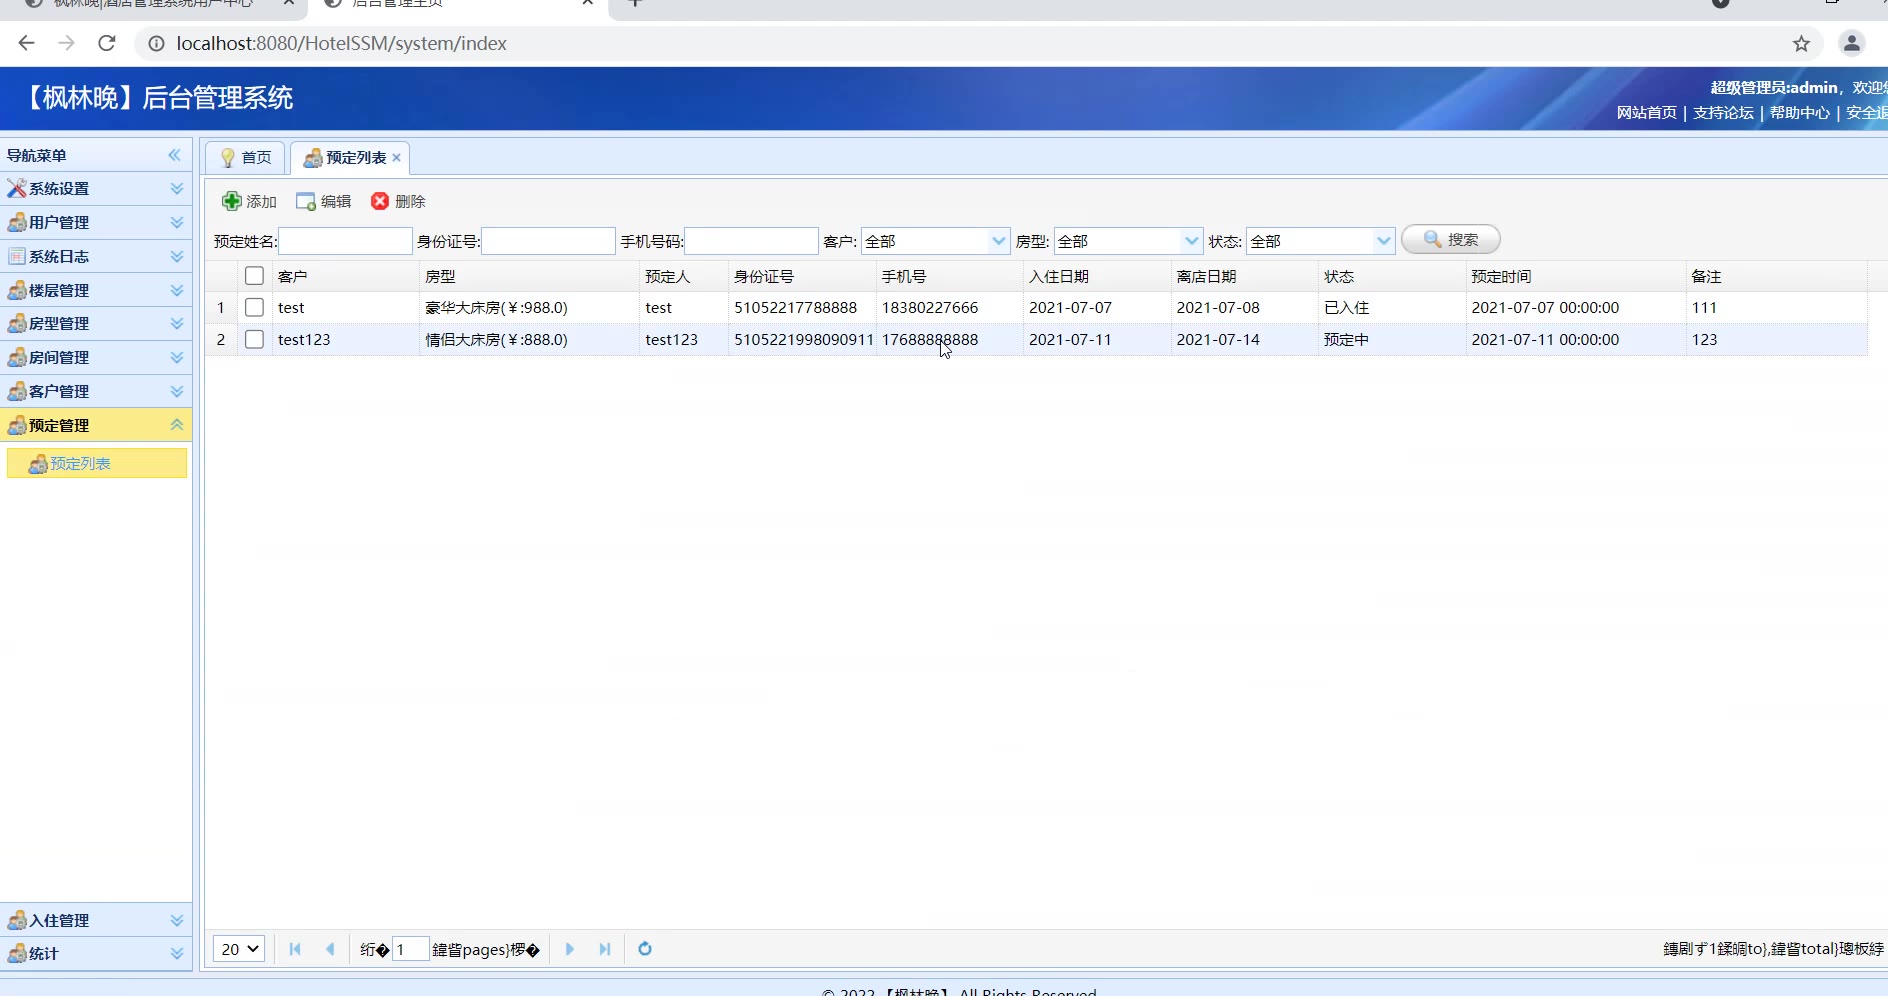Open the 房型 filter dropdown
This screenshot has width=1888, height=996.
pyautogui.click(x=1191, y=241)
